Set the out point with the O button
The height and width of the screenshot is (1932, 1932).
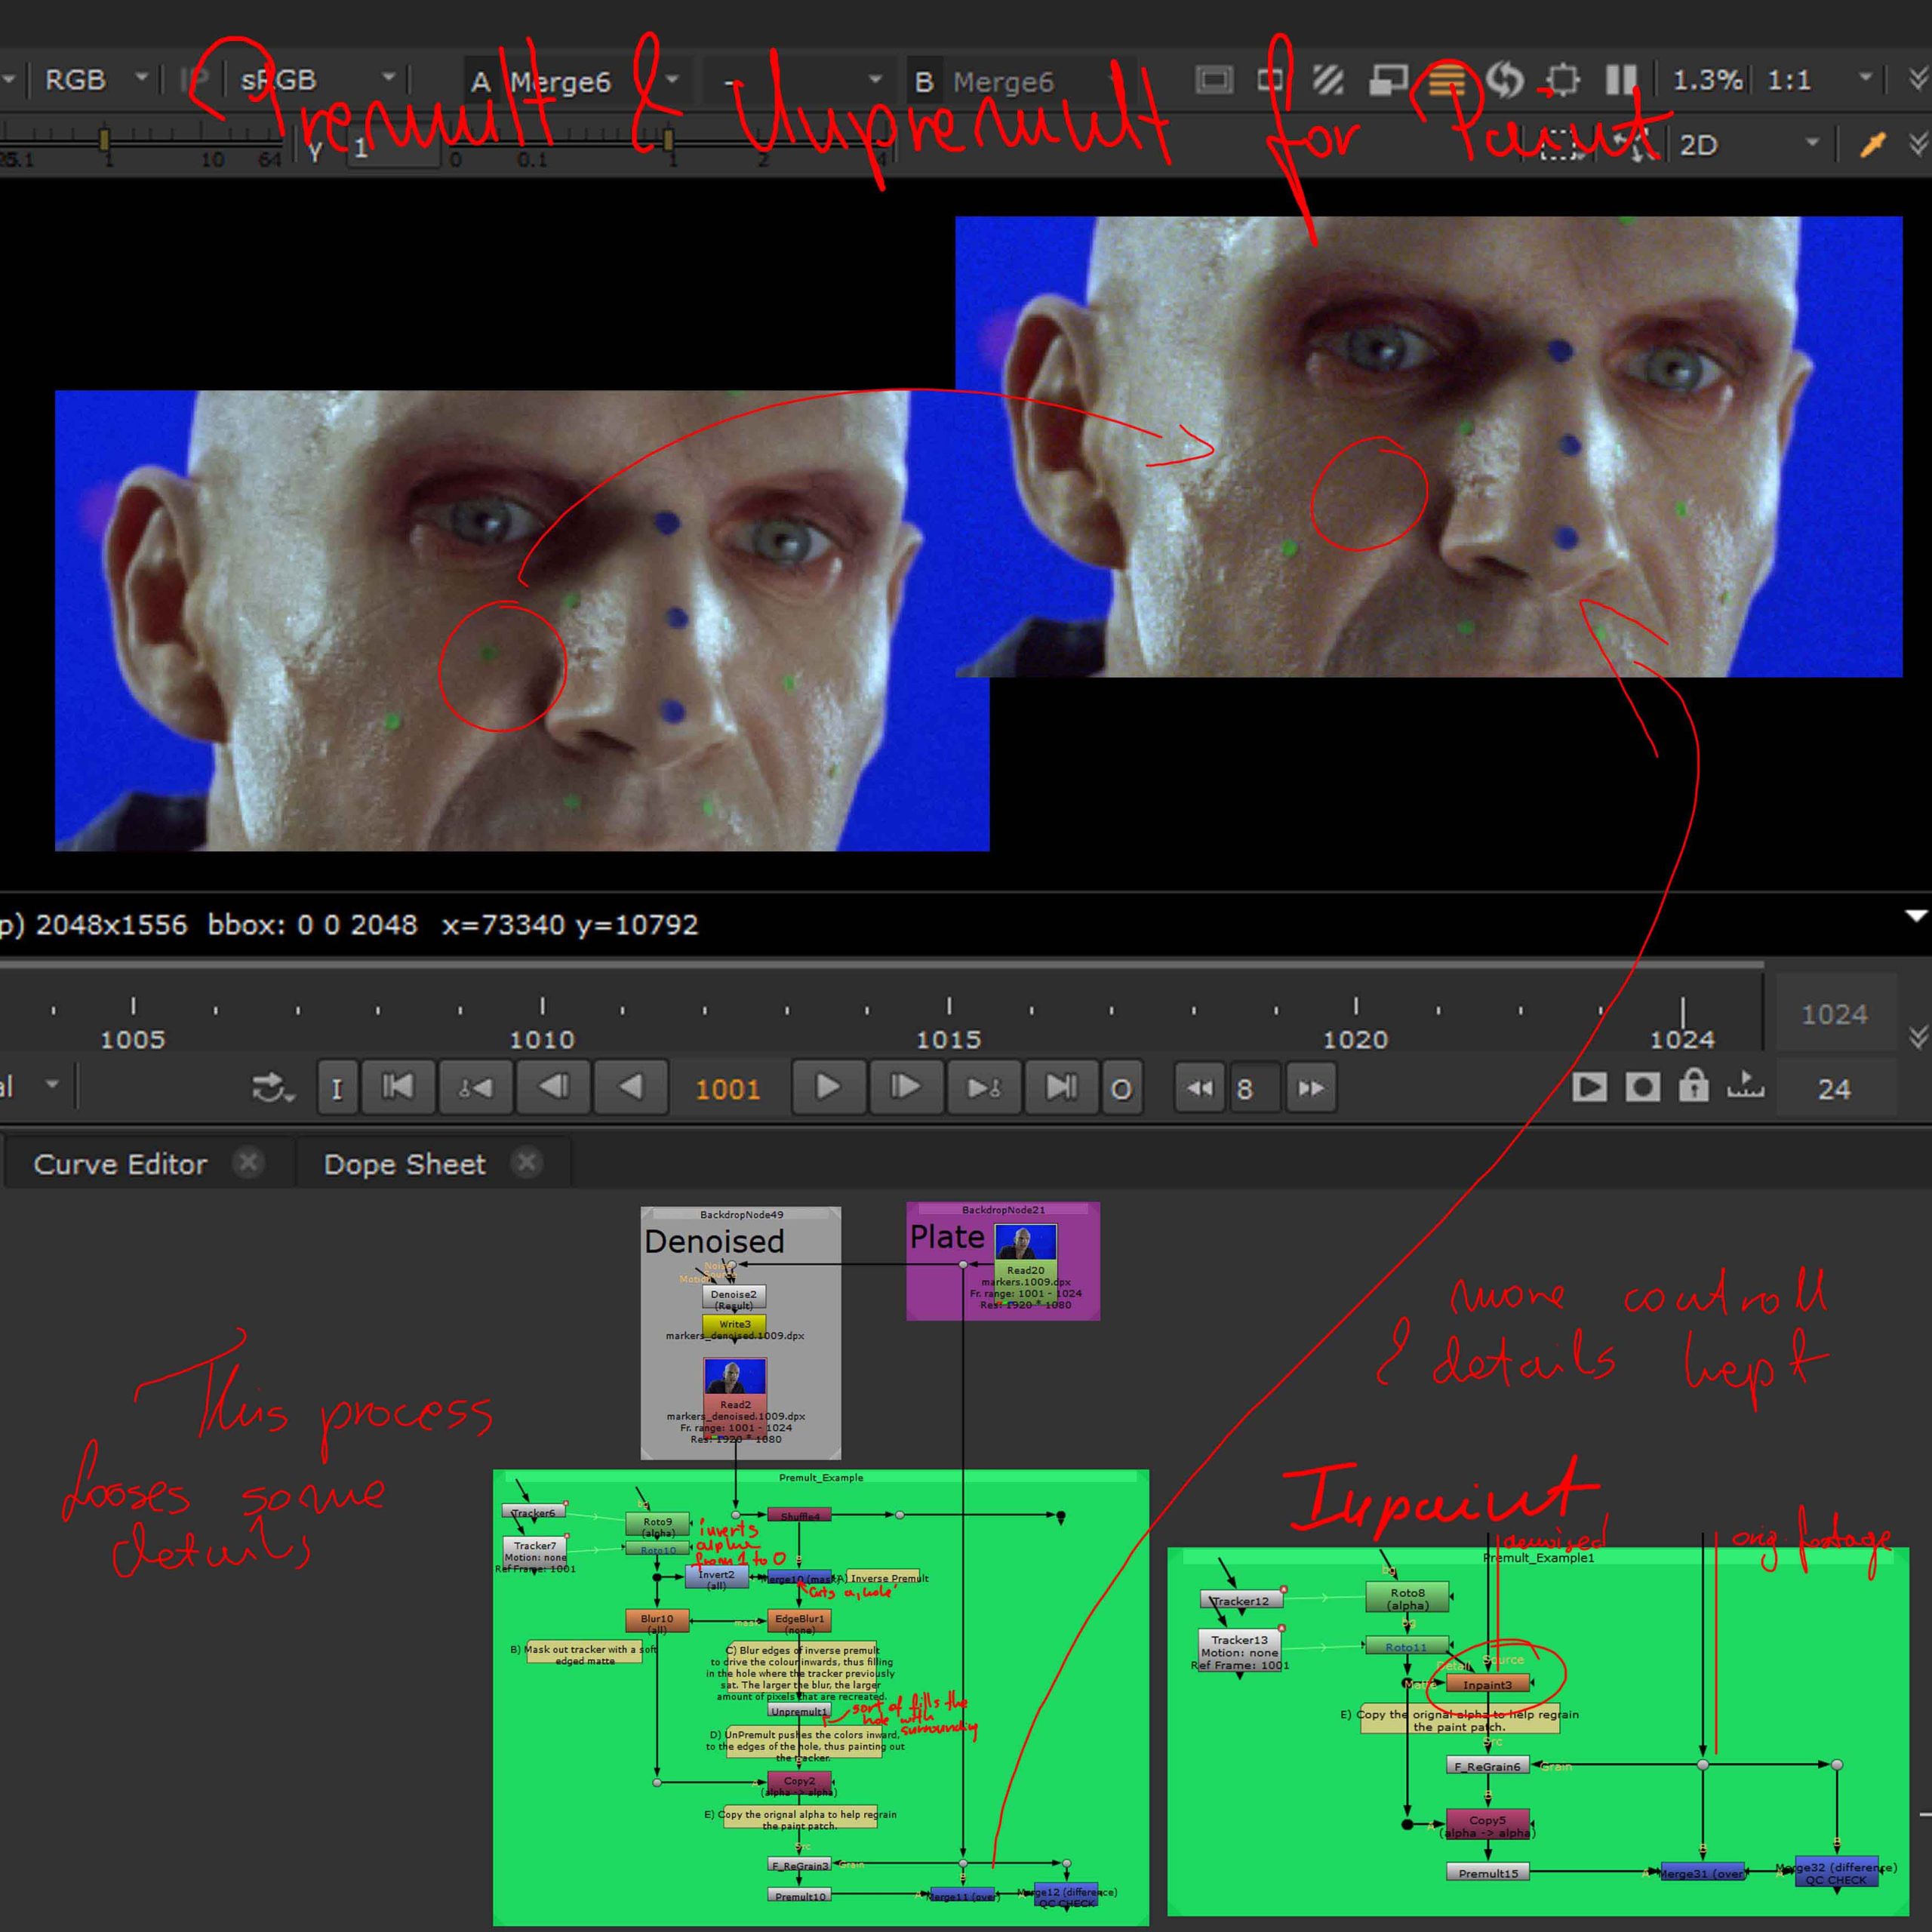click(x=1121, y=1088)
